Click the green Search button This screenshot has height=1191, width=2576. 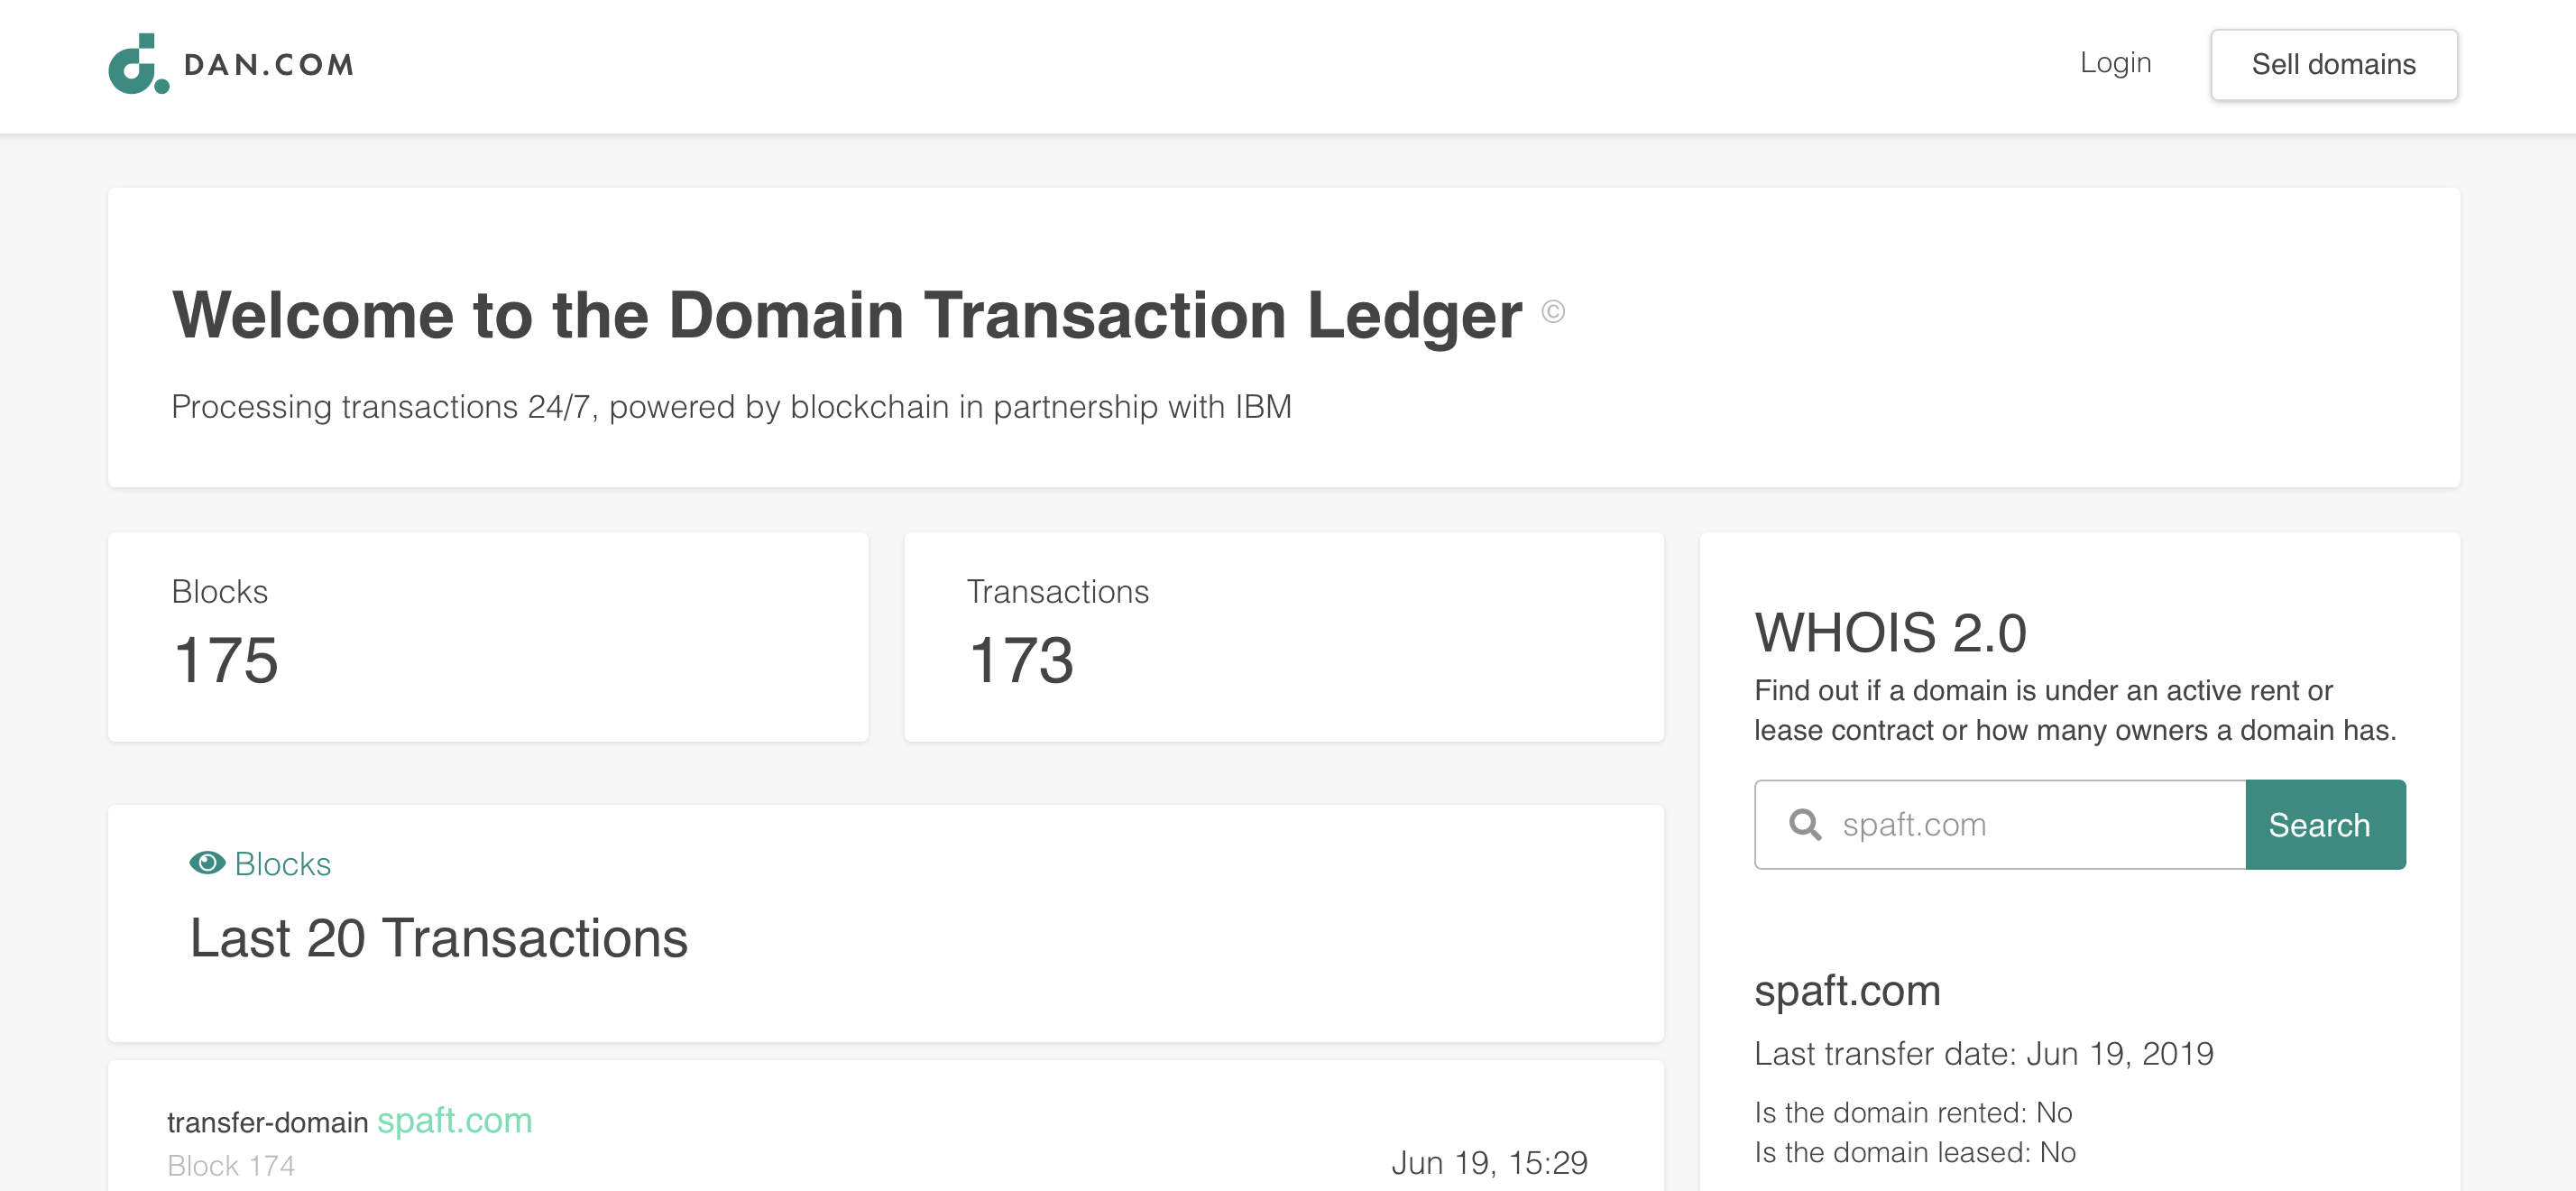(2325, 825)
